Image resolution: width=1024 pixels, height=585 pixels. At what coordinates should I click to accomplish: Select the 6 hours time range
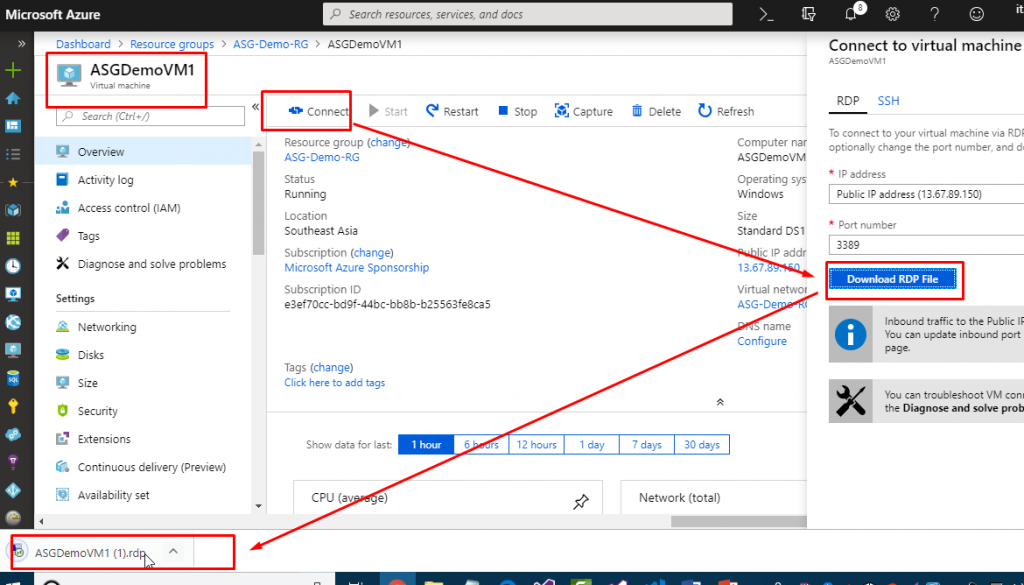point(480,445)
